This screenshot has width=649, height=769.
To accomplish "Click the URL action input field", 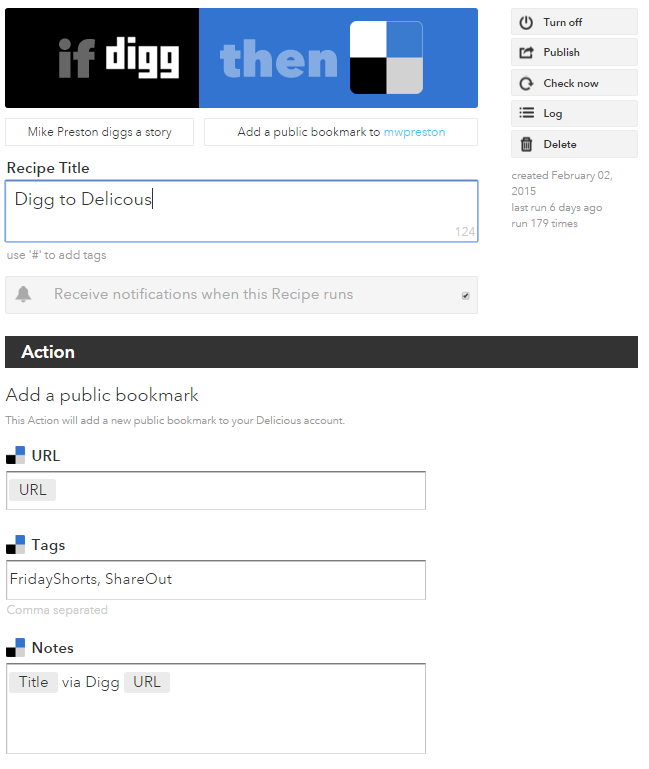I will click(x=216, y=490).
